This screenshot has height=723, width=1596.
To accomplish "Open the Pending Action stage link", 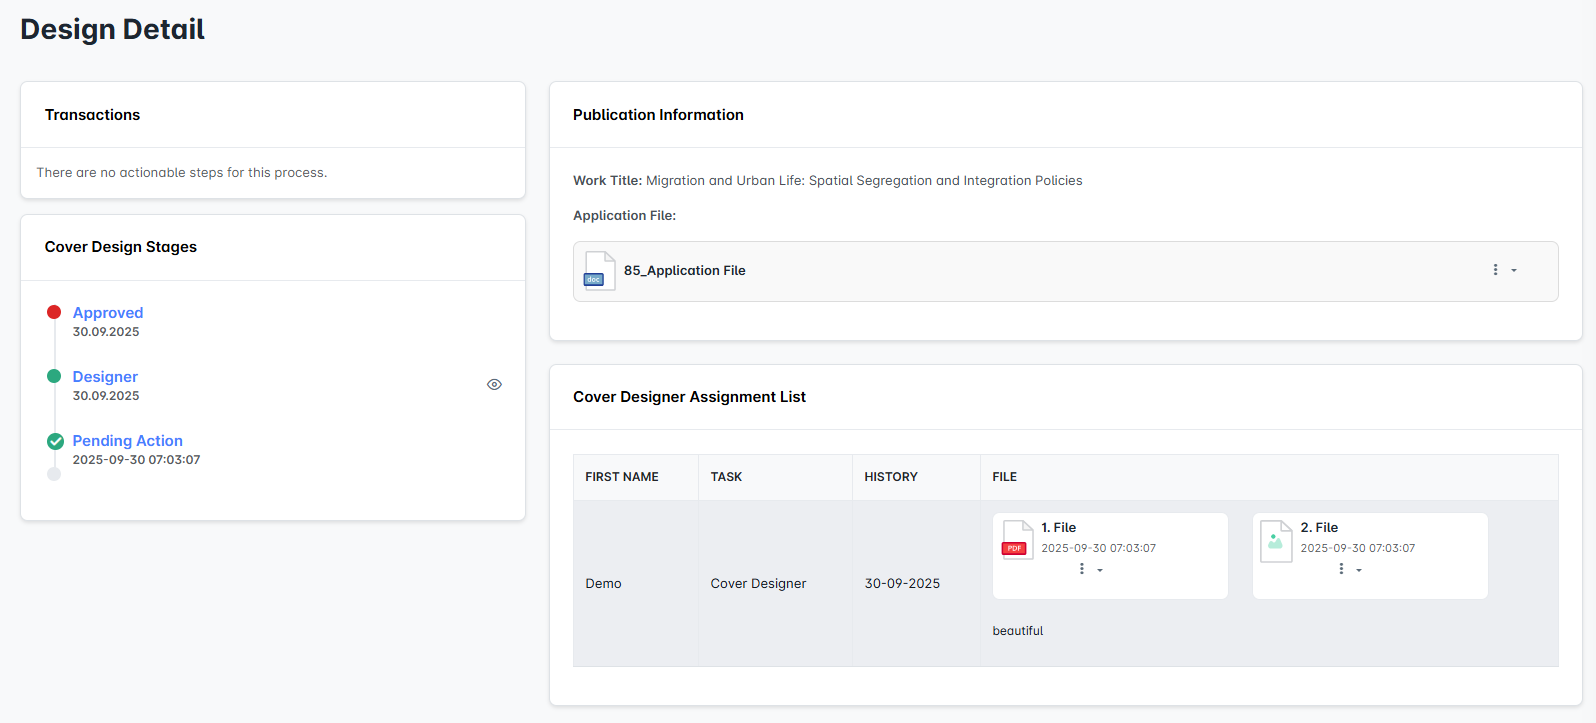I will point(127,441).
